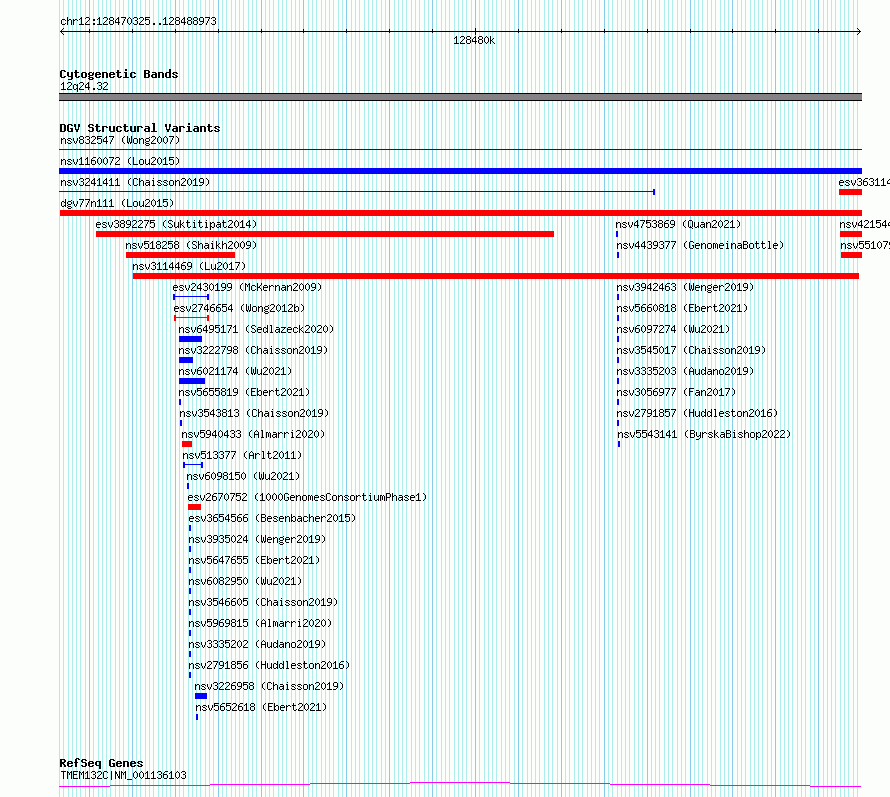This screenshot has height=797, width=890.
Task: Click nsv3056977 (Fan2017) label
Action: pyautogui.click(x=677, y=392)
